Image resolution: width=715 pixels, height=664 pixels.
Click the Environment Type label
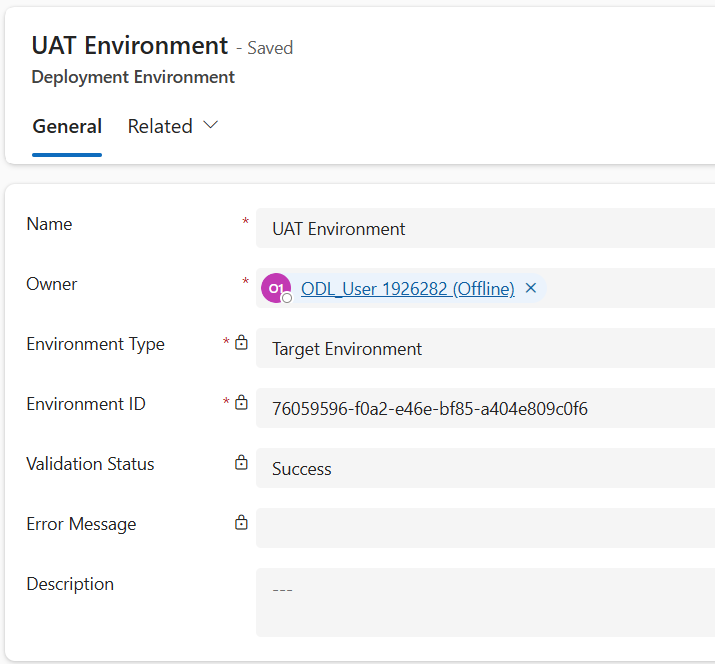95,344
